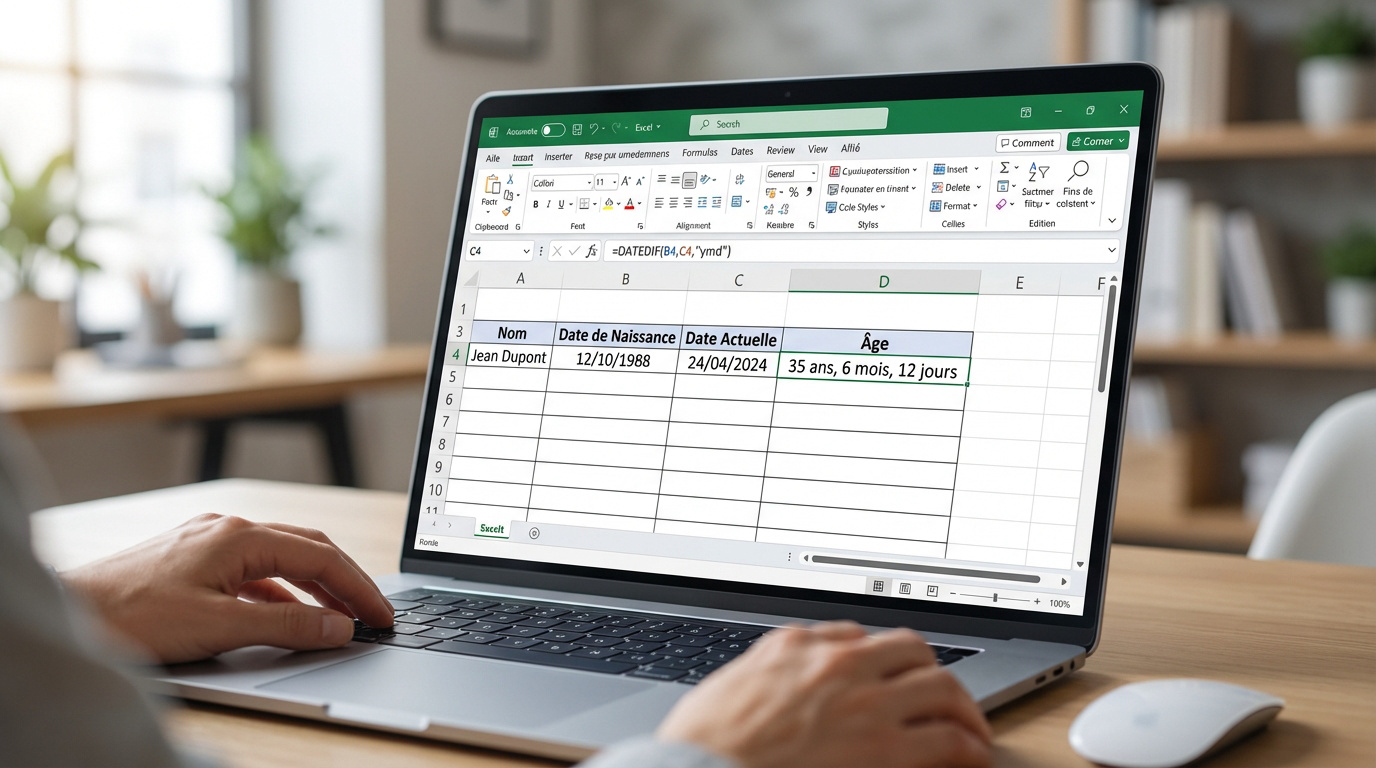This screenshot has width=1376, height=768.
Task: Apply the red font color icon
Action: (629, 203)
